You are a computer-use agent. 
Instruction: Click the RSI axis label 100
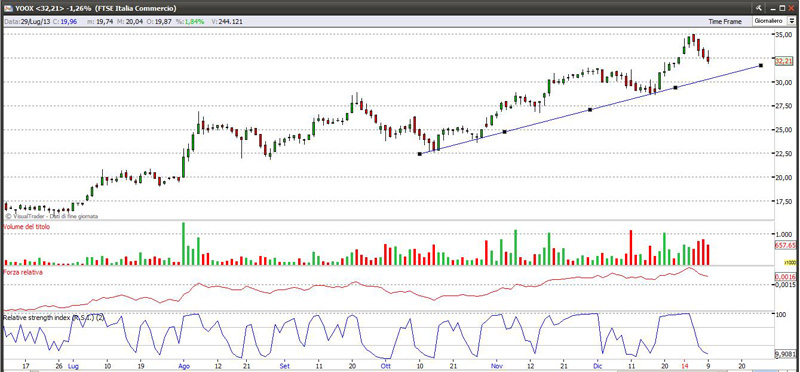click(781, 315)
